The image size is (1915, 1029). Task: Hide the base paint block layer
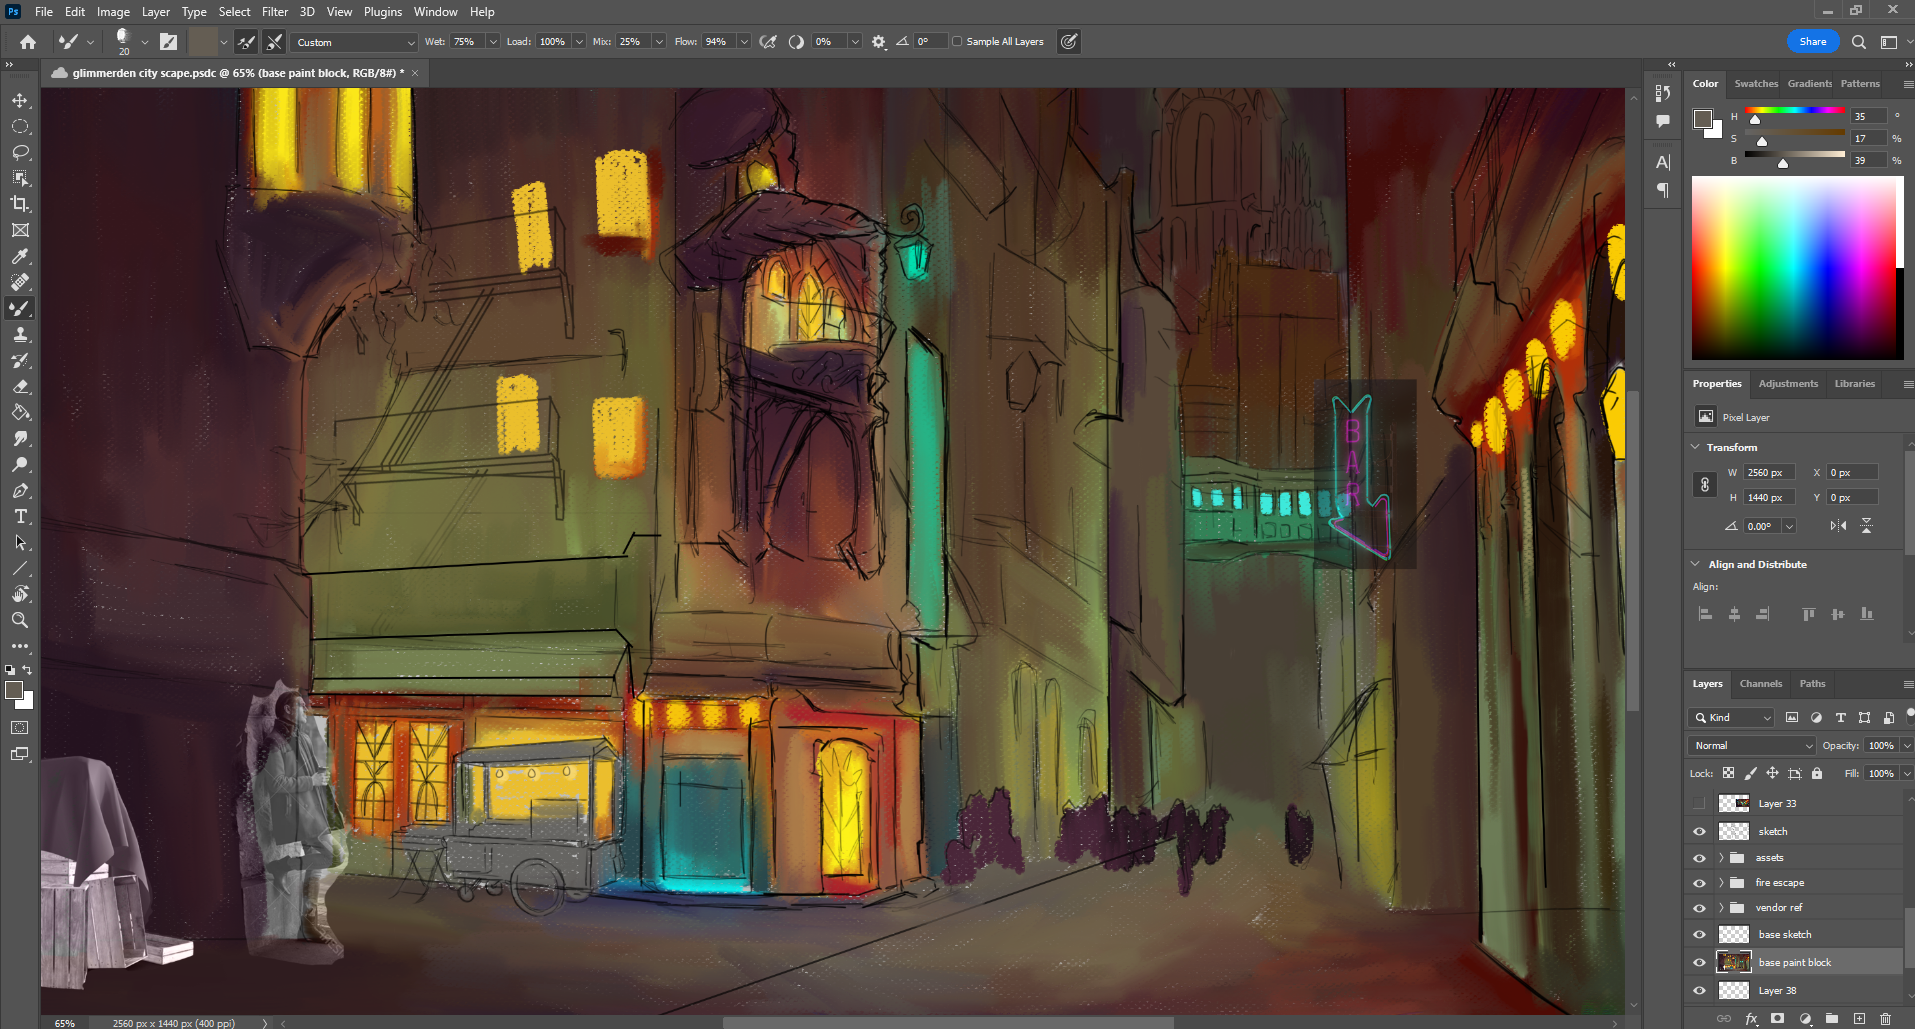(1699, 962)
